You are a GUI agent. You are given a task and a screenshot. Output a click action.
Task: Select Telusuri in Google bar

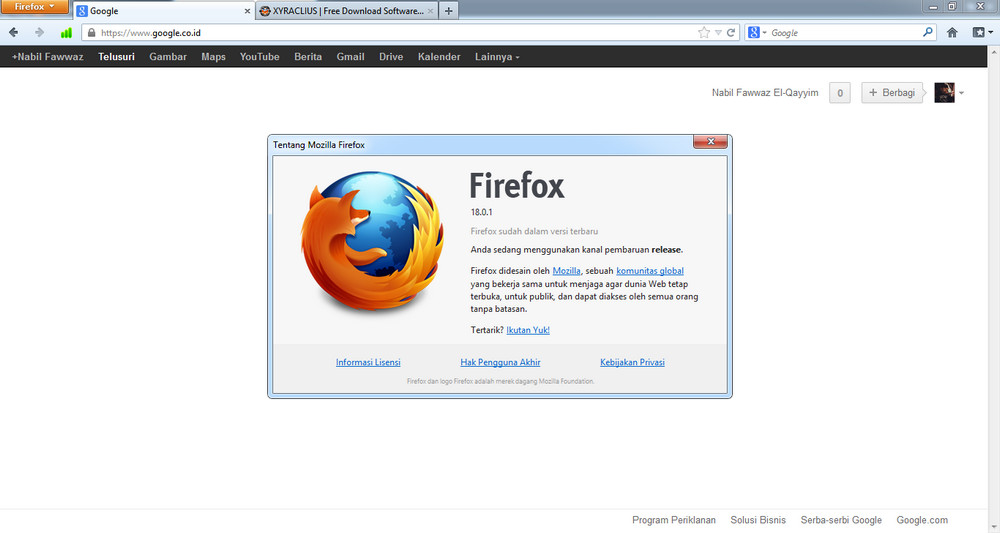point(116,57)
